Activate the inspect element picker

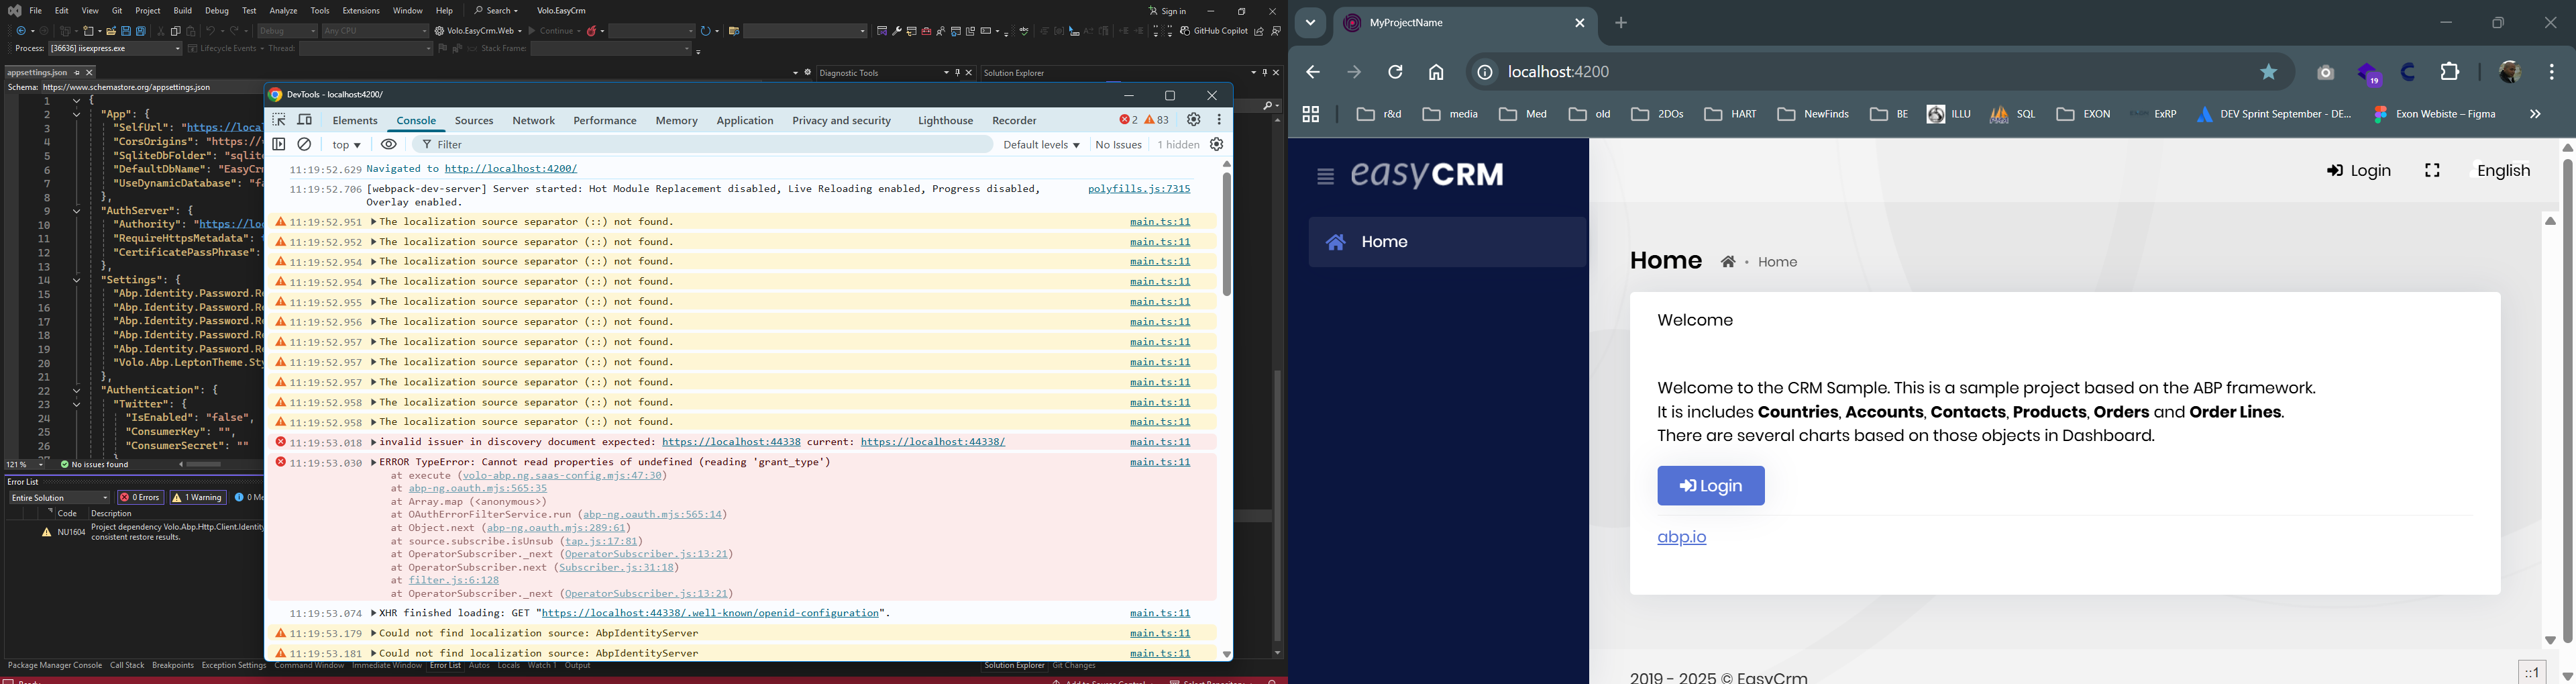[279, 120]
